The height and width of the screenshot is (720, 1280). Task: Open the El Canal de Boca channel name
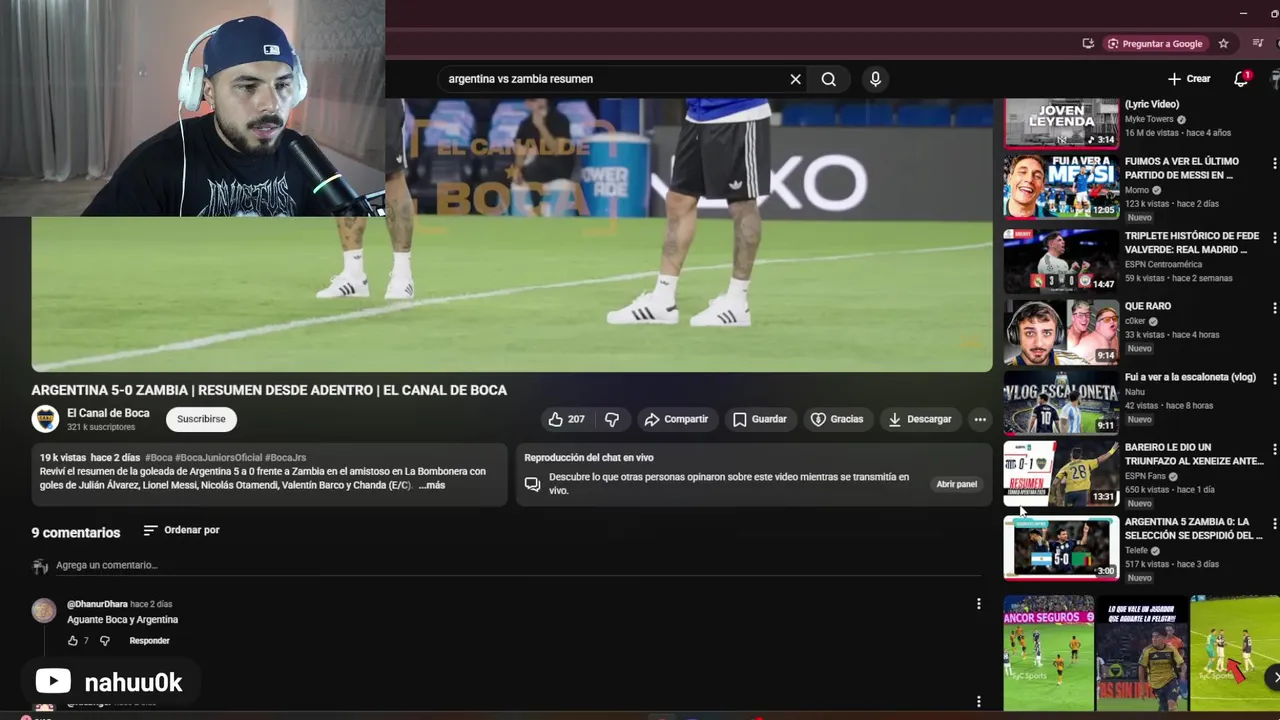click(108, 413)
